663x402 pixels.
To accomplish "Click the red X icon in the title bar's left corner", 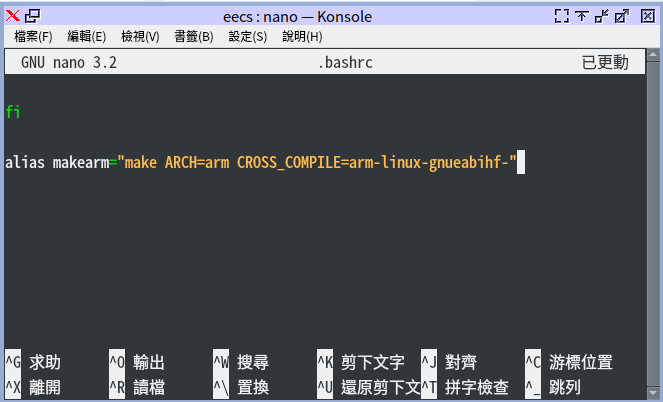I will coord(13,15).
